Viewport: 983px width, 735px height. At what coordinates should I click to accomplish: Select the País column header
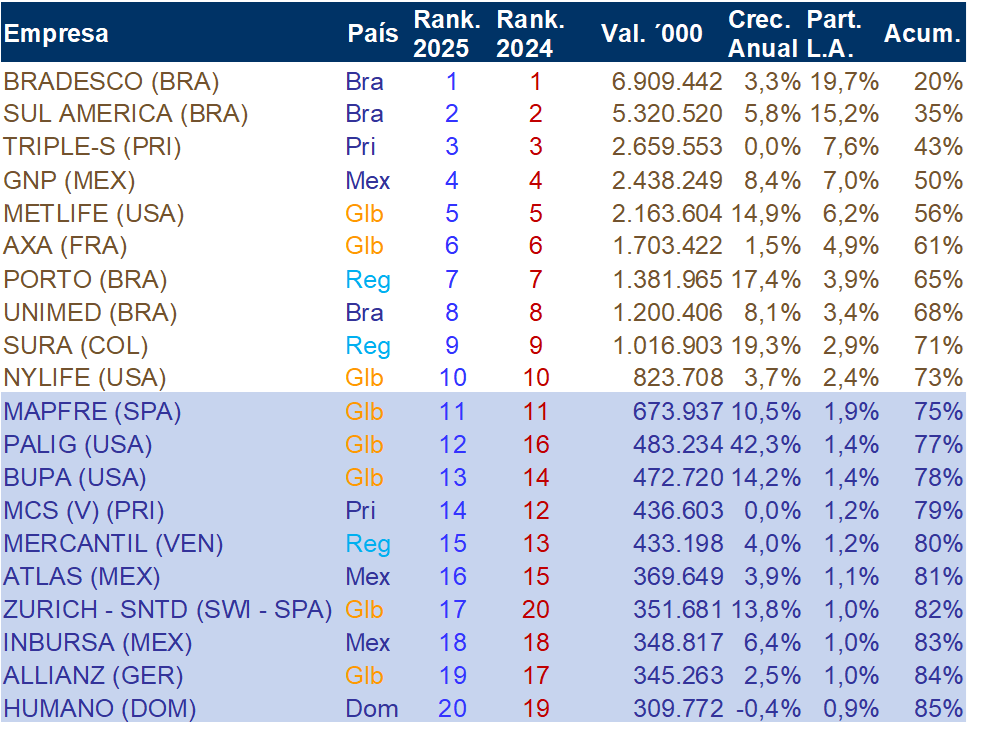(x=373, y=33)
